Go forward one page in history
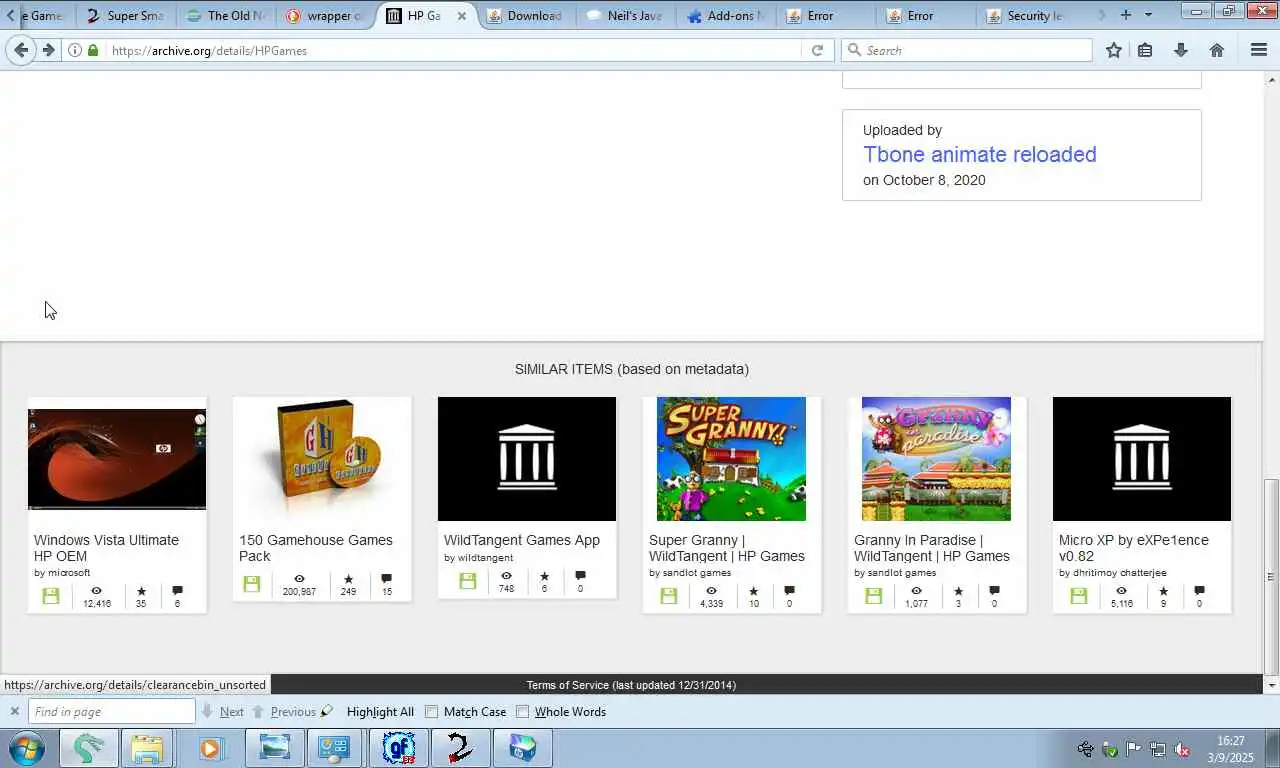 coord(48,50)
